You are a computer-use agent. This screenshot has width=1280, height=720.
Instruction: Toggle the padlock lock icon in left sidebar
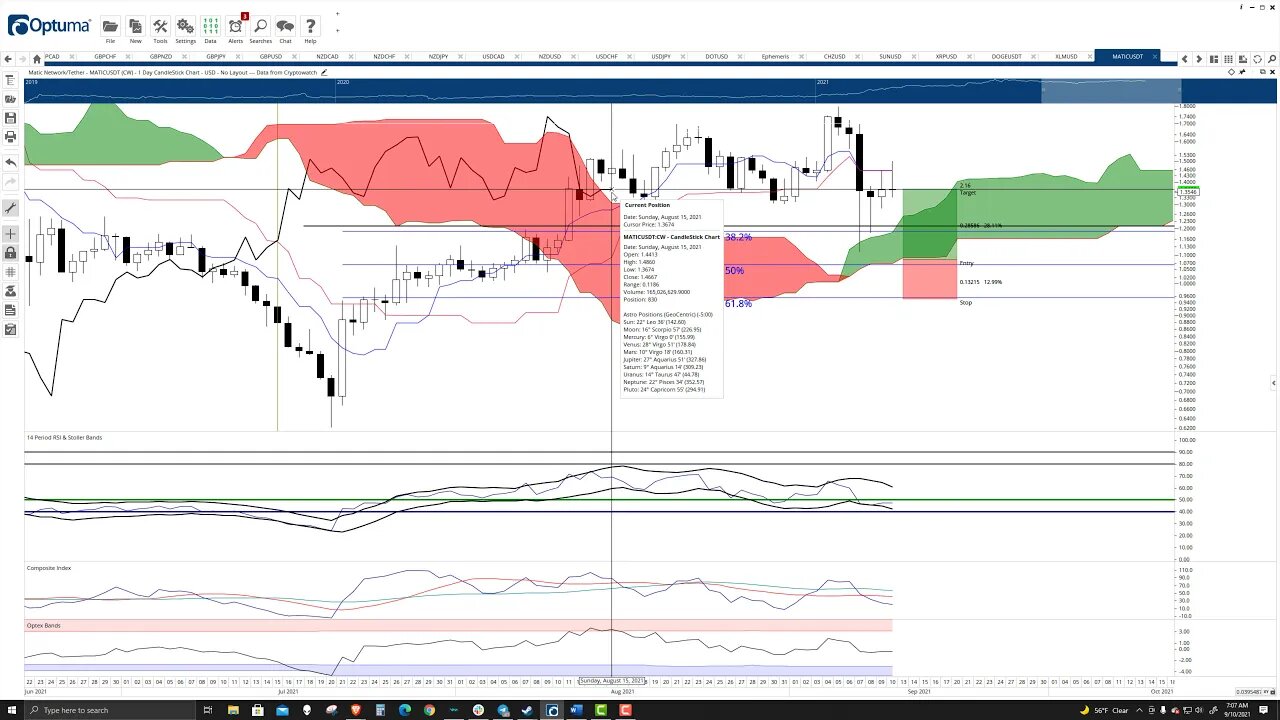pyautogui.click(x=10, y=253)
